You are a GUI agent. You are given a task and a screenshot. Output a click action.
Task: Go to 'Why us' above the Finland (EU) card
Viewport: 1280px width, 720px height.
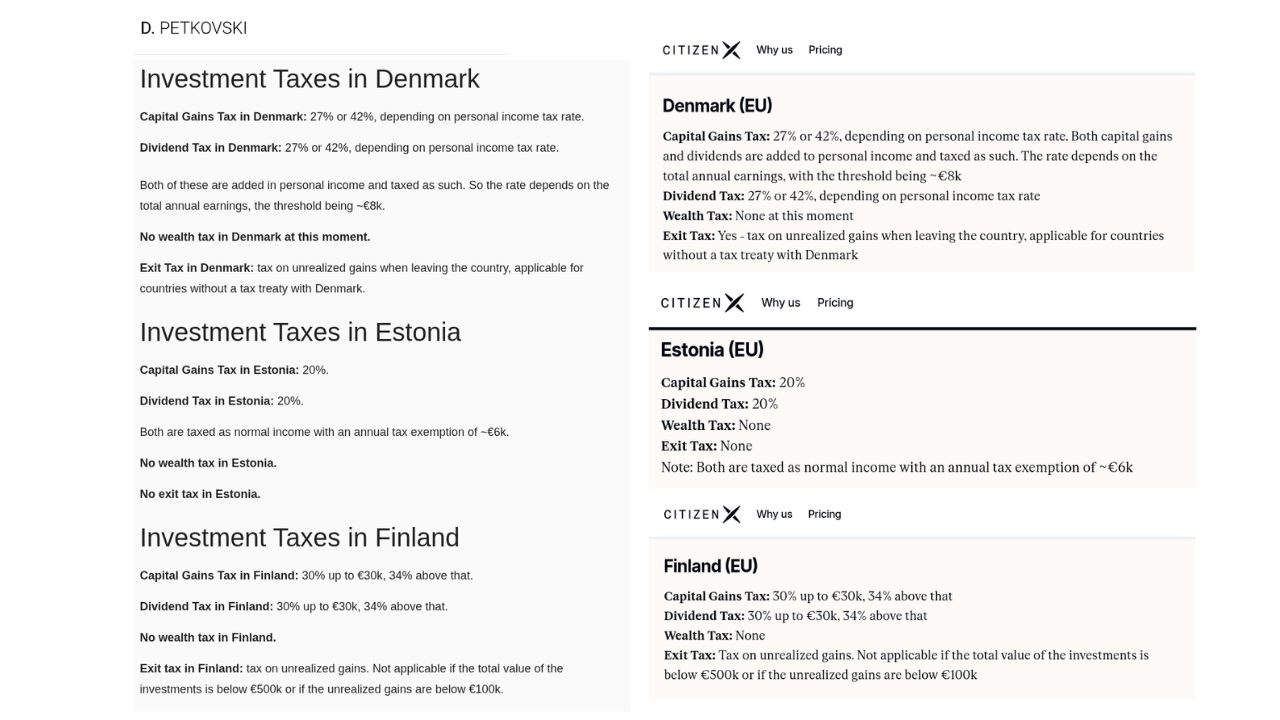(x=774, y=514)
